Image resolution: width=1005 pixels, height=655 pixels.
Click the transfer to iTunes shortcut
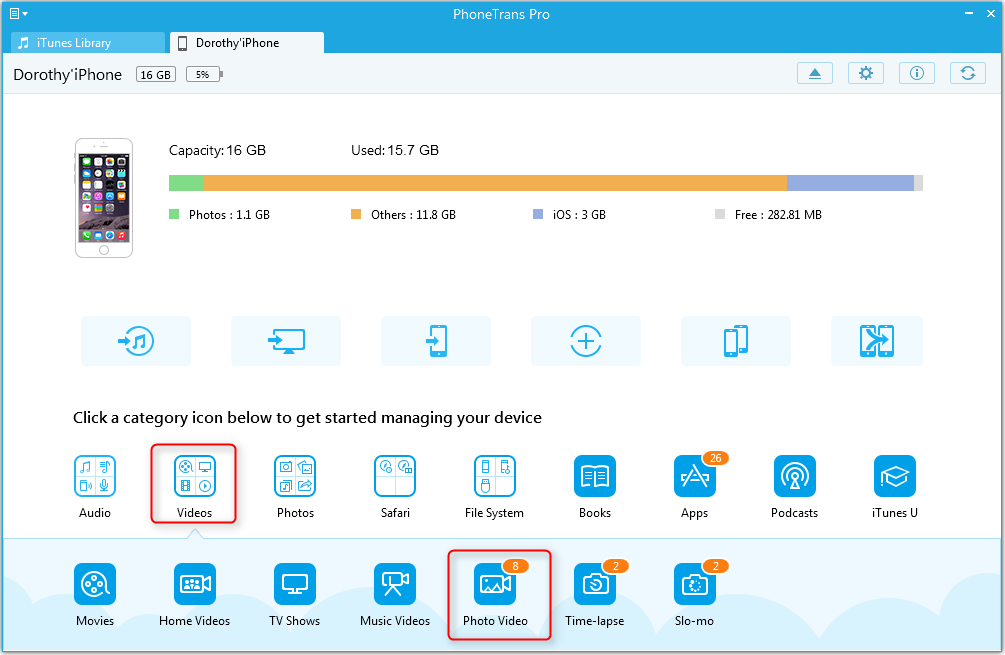point(136,341)
